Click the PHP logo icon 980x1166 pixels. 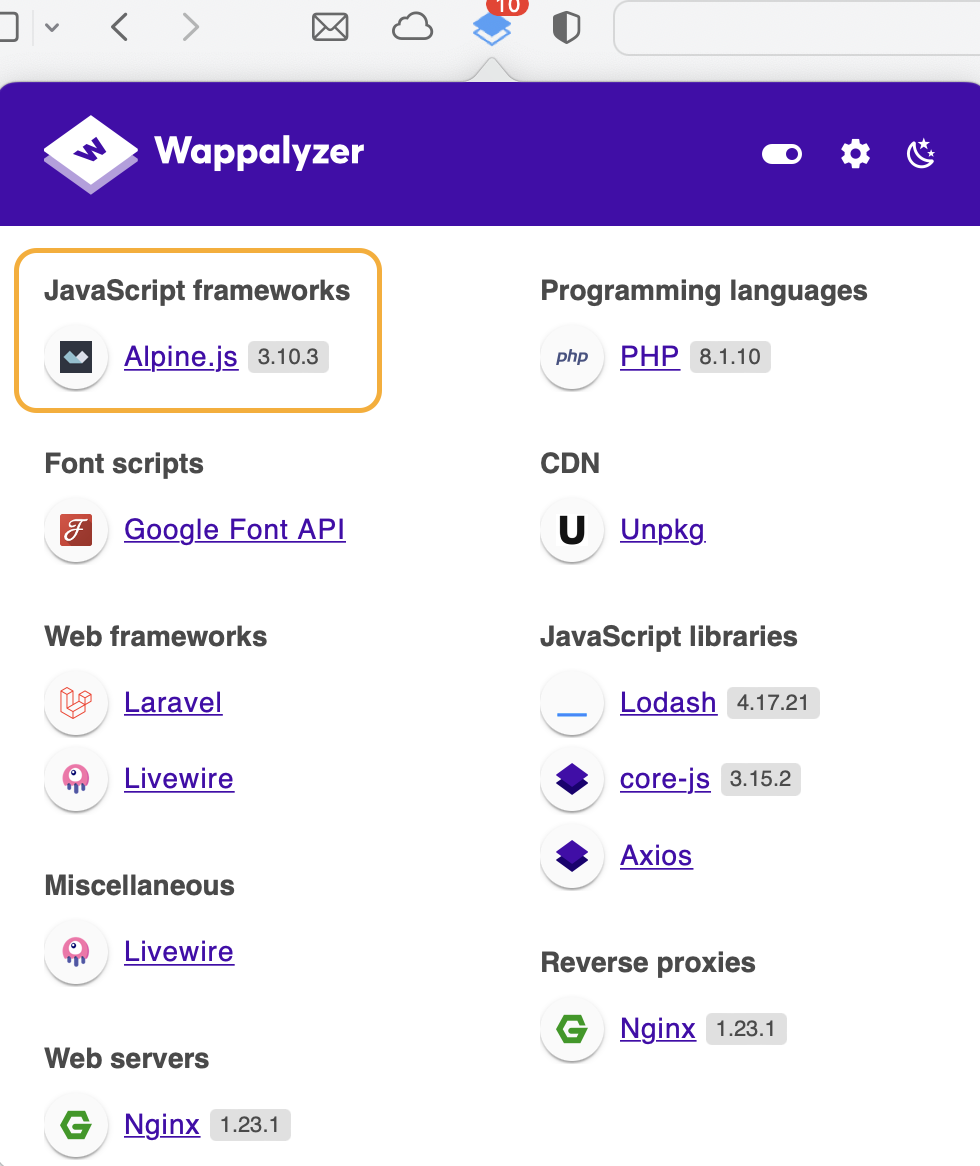[x=572, y=356]
